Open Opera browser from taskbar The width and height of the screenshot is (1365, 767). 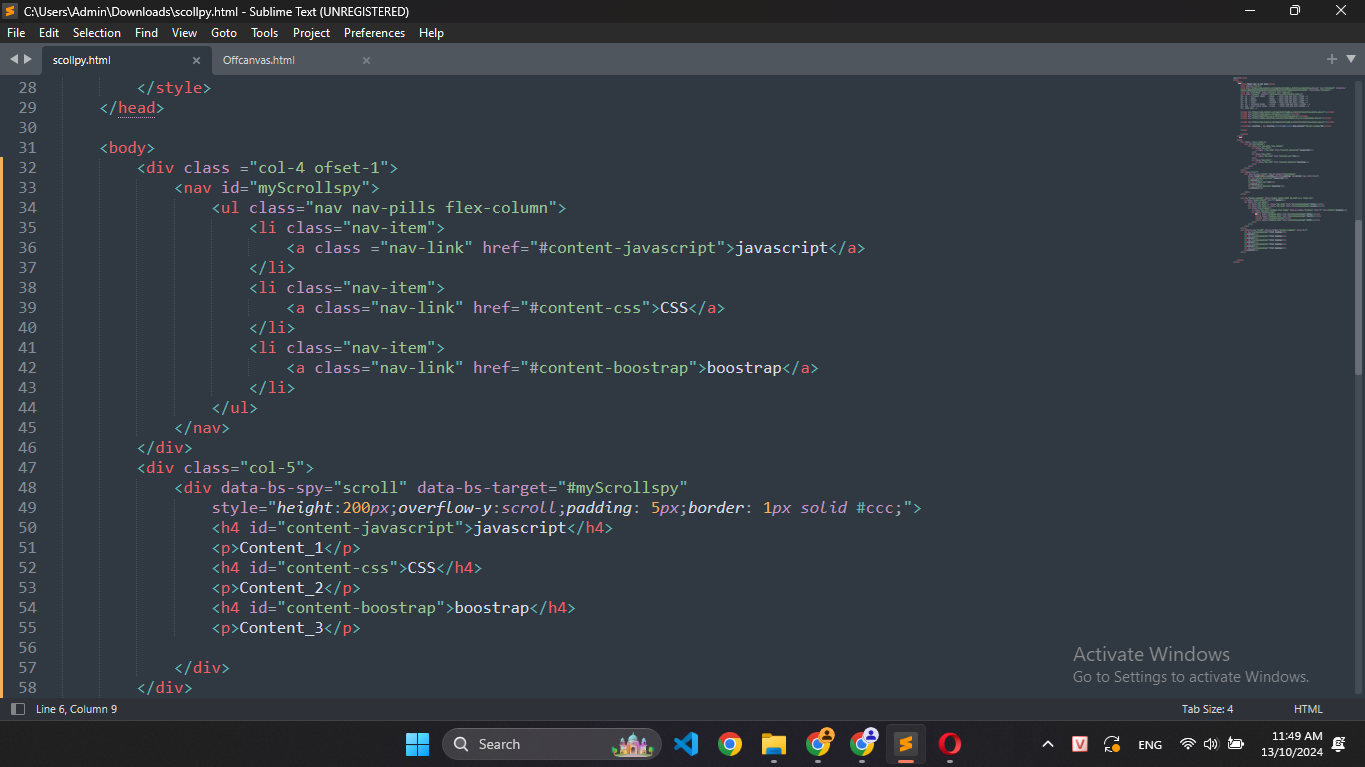[950, 744]
